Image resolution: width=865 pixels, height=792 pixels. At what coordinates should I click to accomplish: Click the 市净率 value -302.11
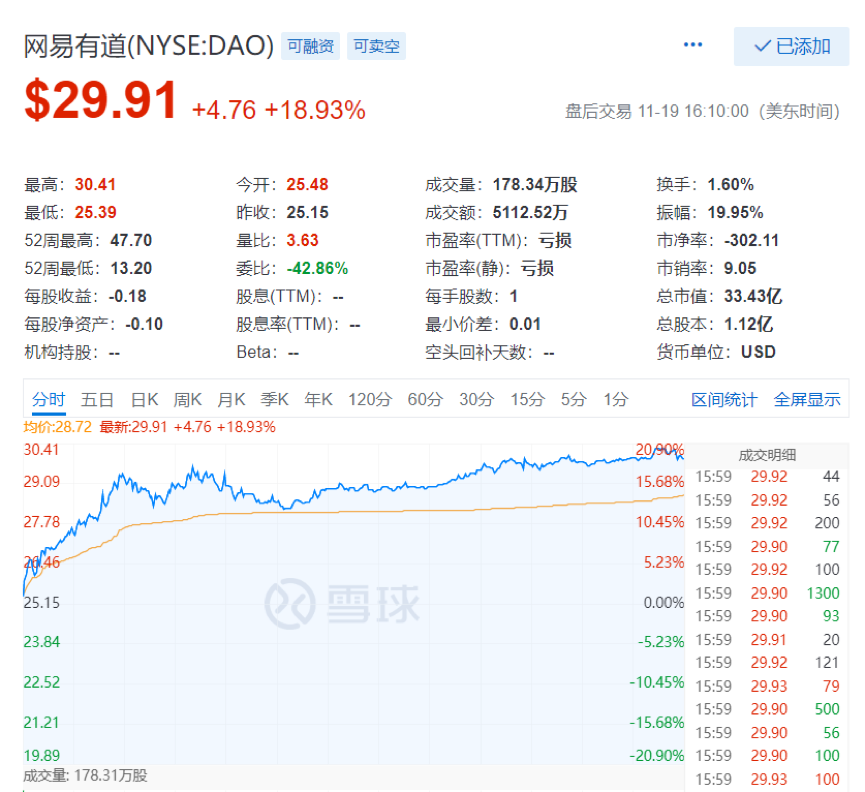[751, 240]
